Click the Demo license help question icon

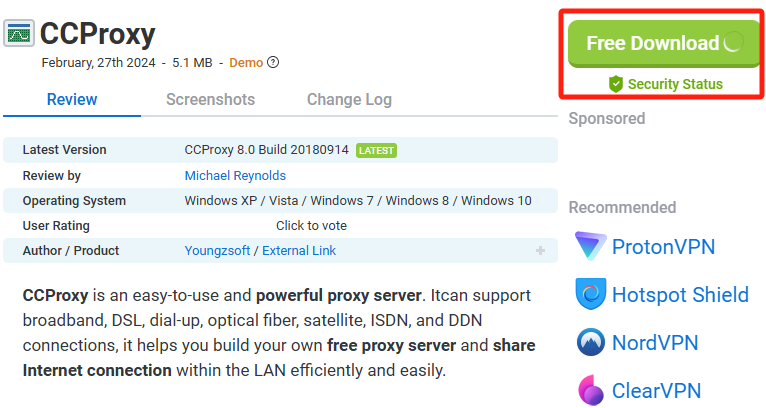[x=274, y=63]
